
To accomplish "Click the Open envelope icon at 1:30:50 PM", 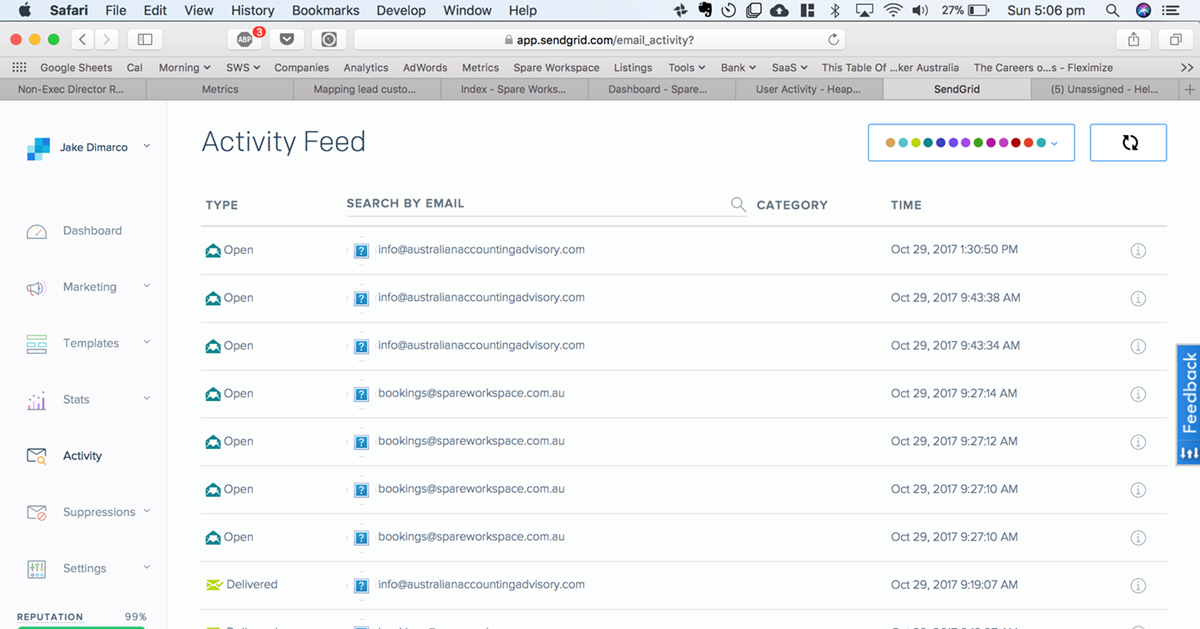I will (212, 250).
